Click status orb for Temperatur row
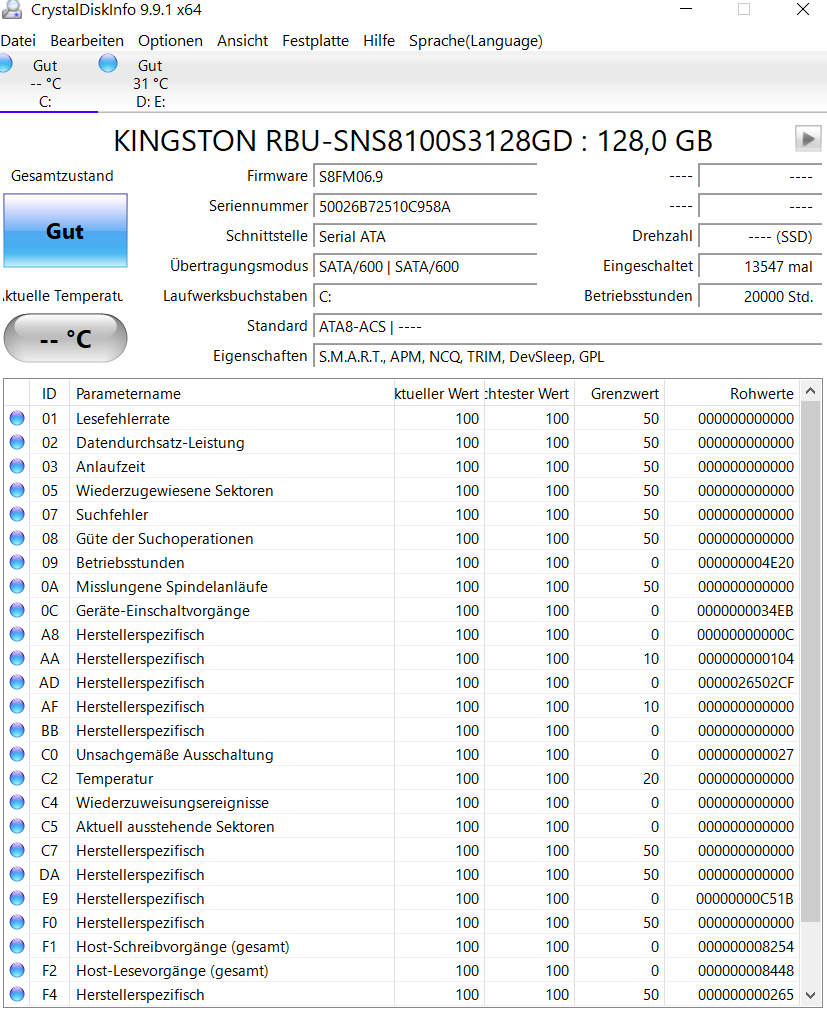This screenshot has width=827, height=1013. 17,778
